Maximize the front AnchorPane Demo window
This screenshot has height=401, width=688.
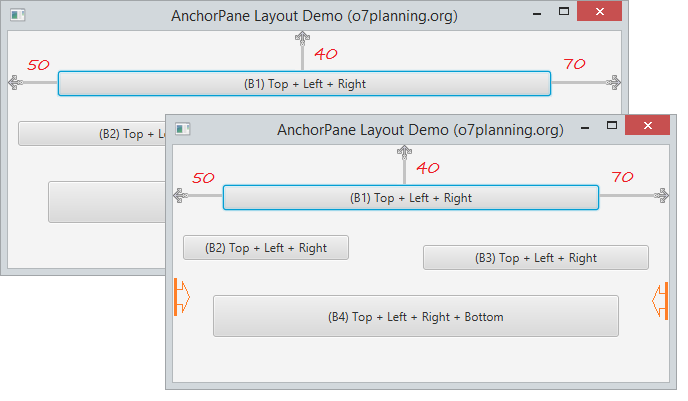click(x=612, y=125)
